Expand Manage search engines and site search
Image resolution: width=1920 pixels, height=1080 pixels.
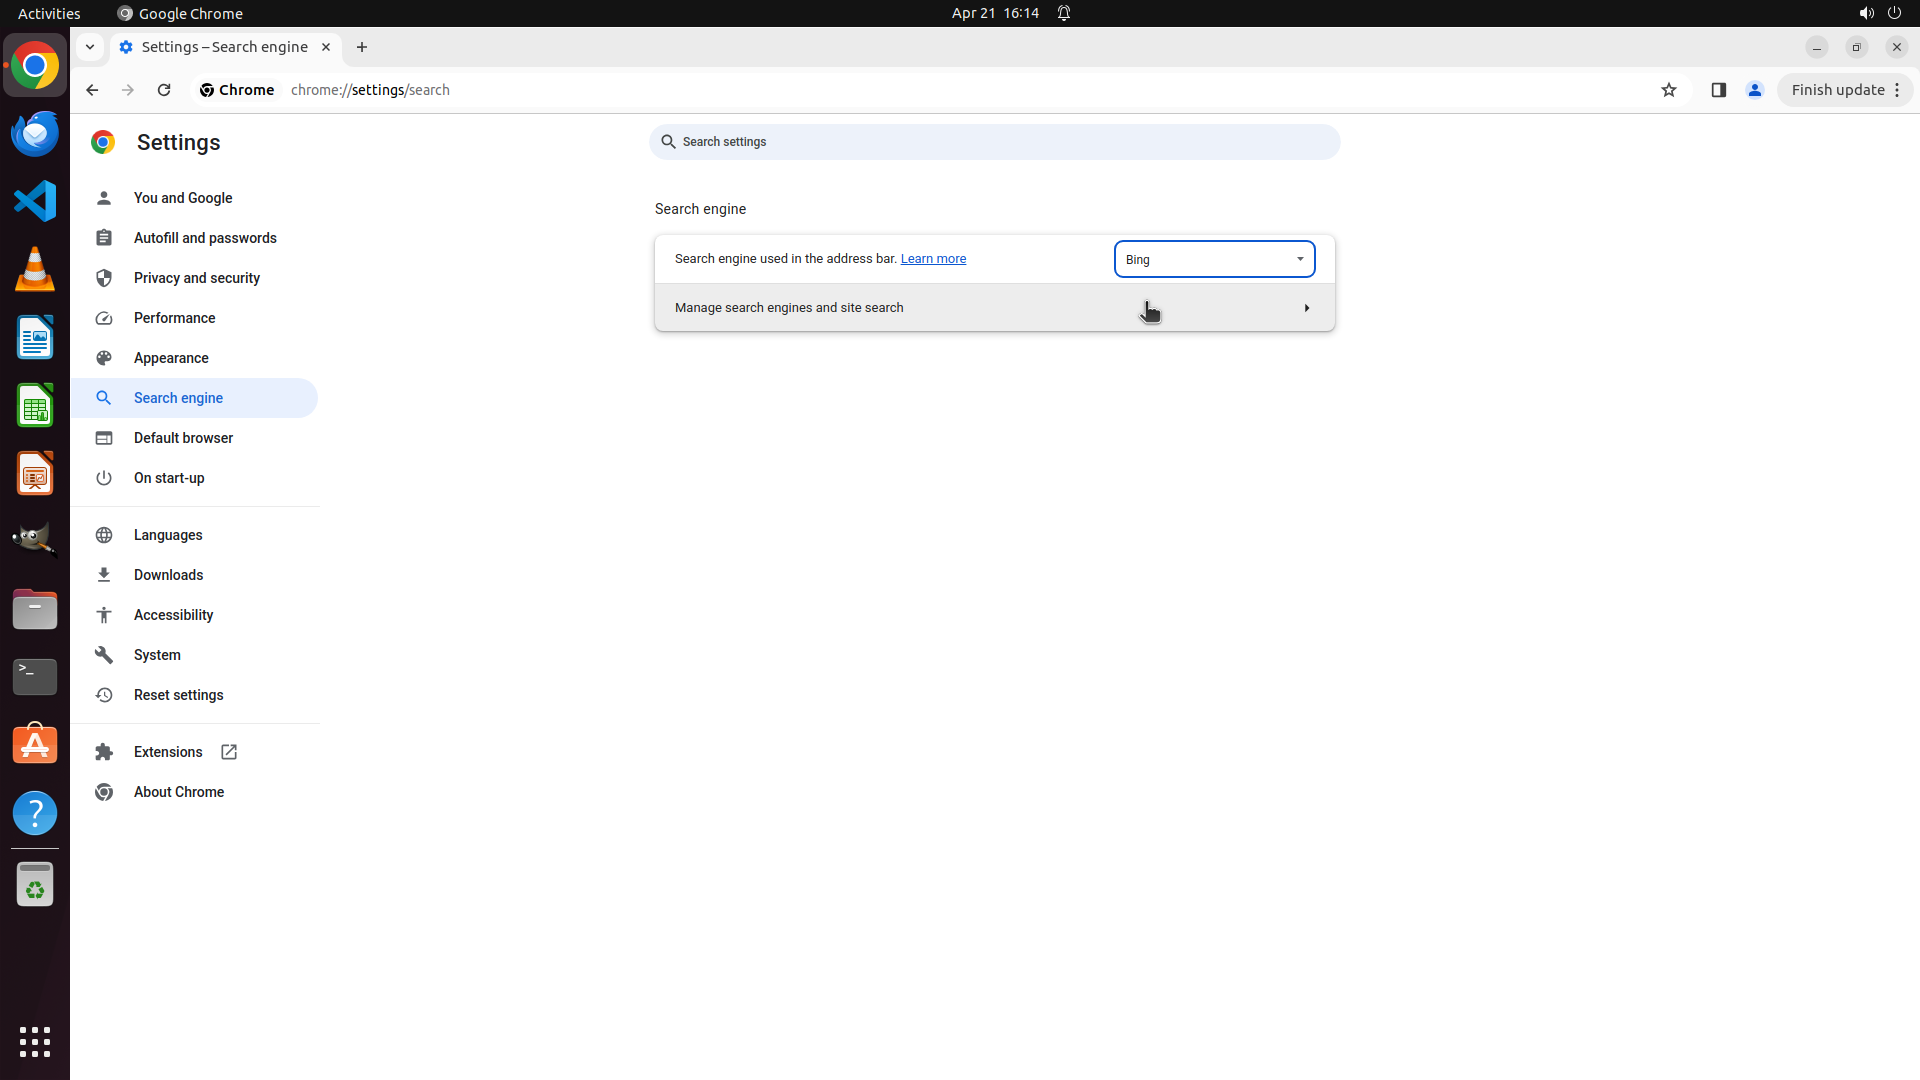pyautogui.click(x=994, y=308)
